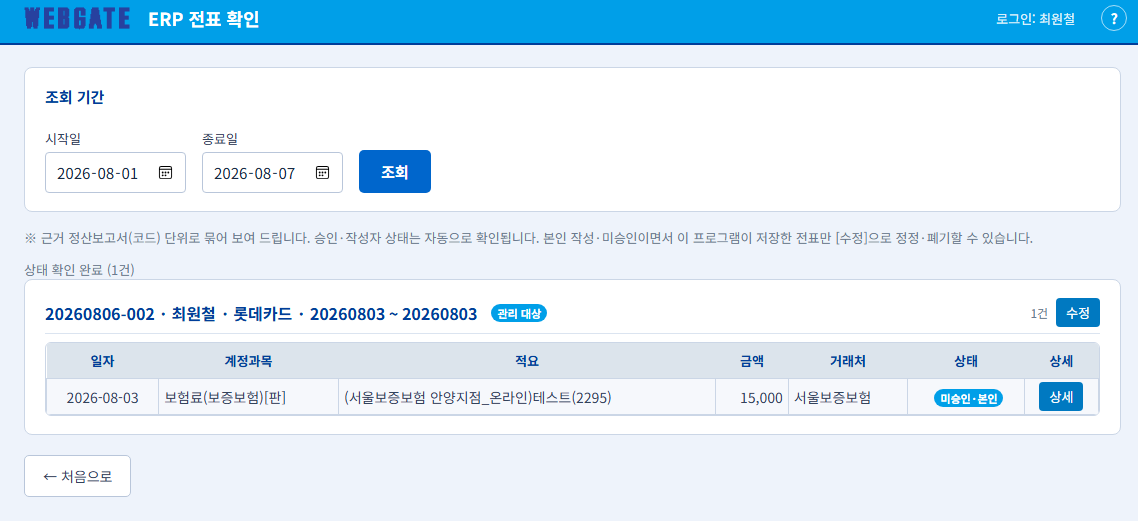Select the 15,000 amount cell
This screenshot has height=521, width=1138.
752,398
